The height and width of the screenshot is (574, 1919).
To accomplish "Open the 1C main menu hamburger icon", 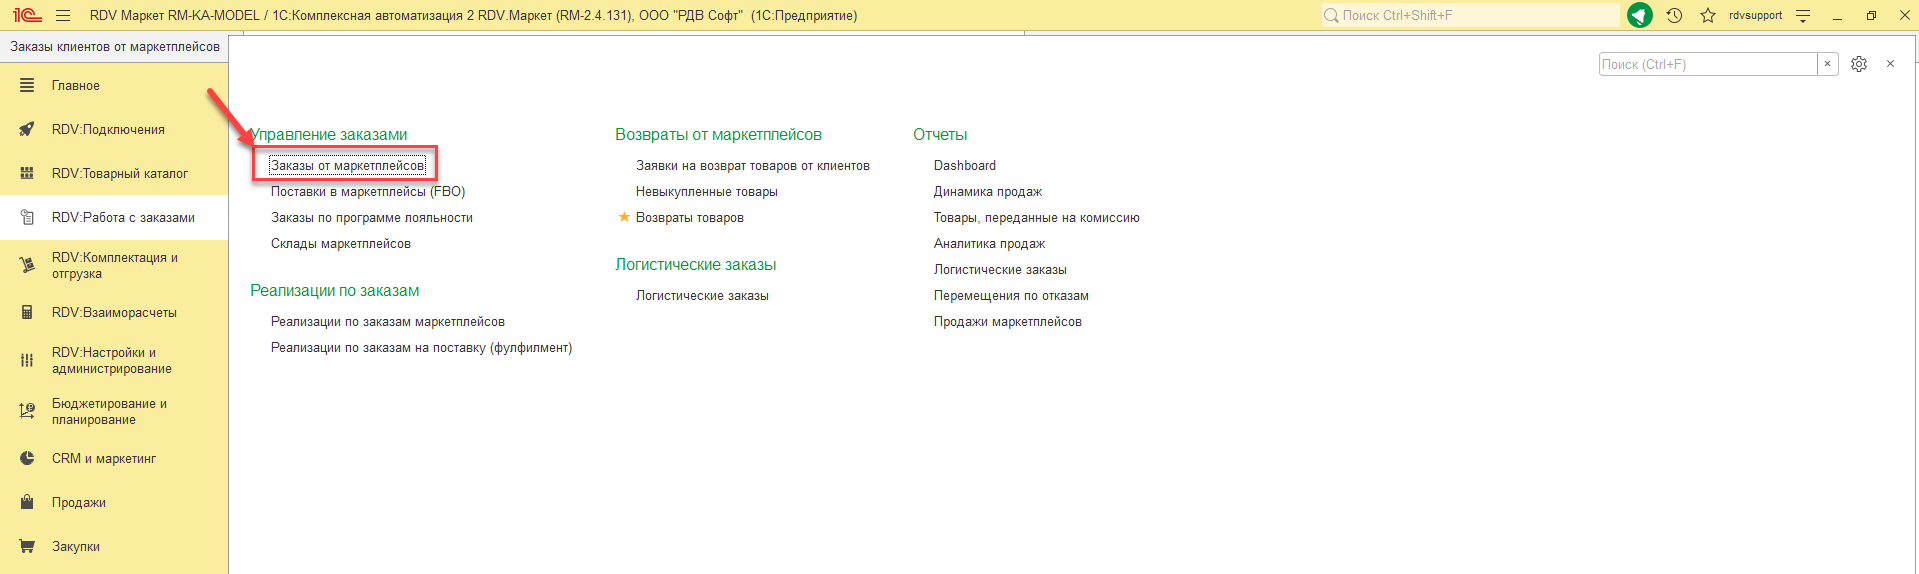I will [63, 16].
